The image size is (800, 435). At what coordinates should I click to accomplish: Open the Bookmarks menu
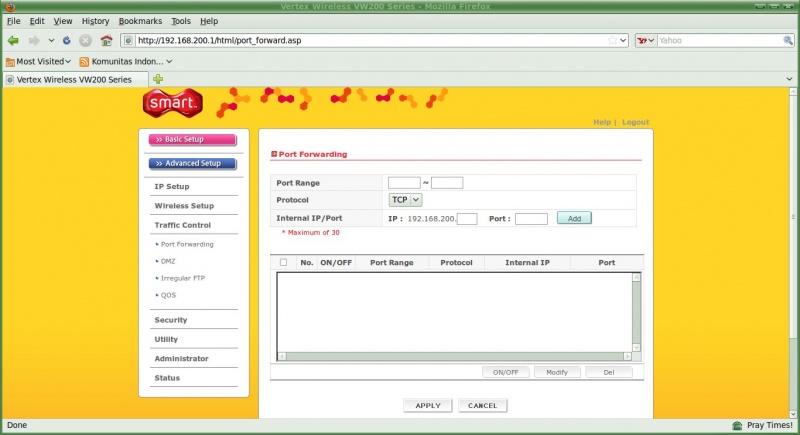click(x=139, y=20)
